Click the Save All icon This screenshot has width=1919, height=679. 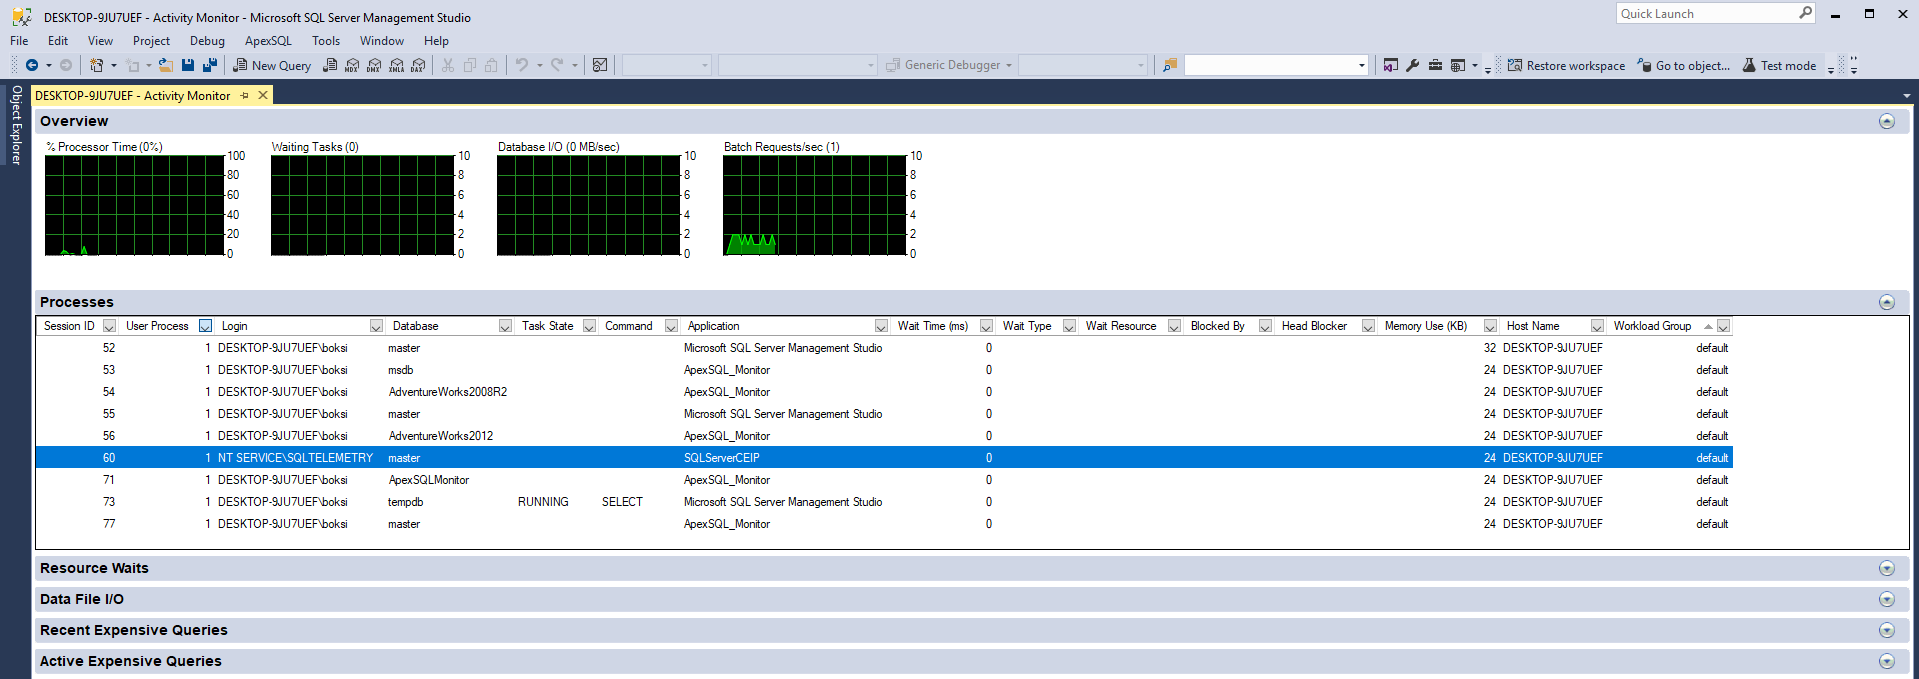[210, 65]
